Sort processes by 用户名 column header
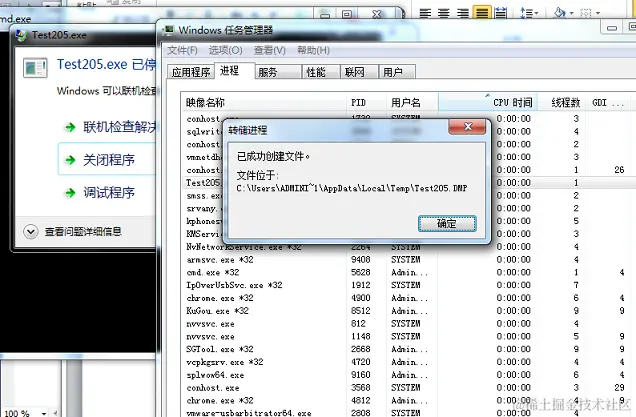Viewport: 636px width, 417px height. click(x=412, y=102)
